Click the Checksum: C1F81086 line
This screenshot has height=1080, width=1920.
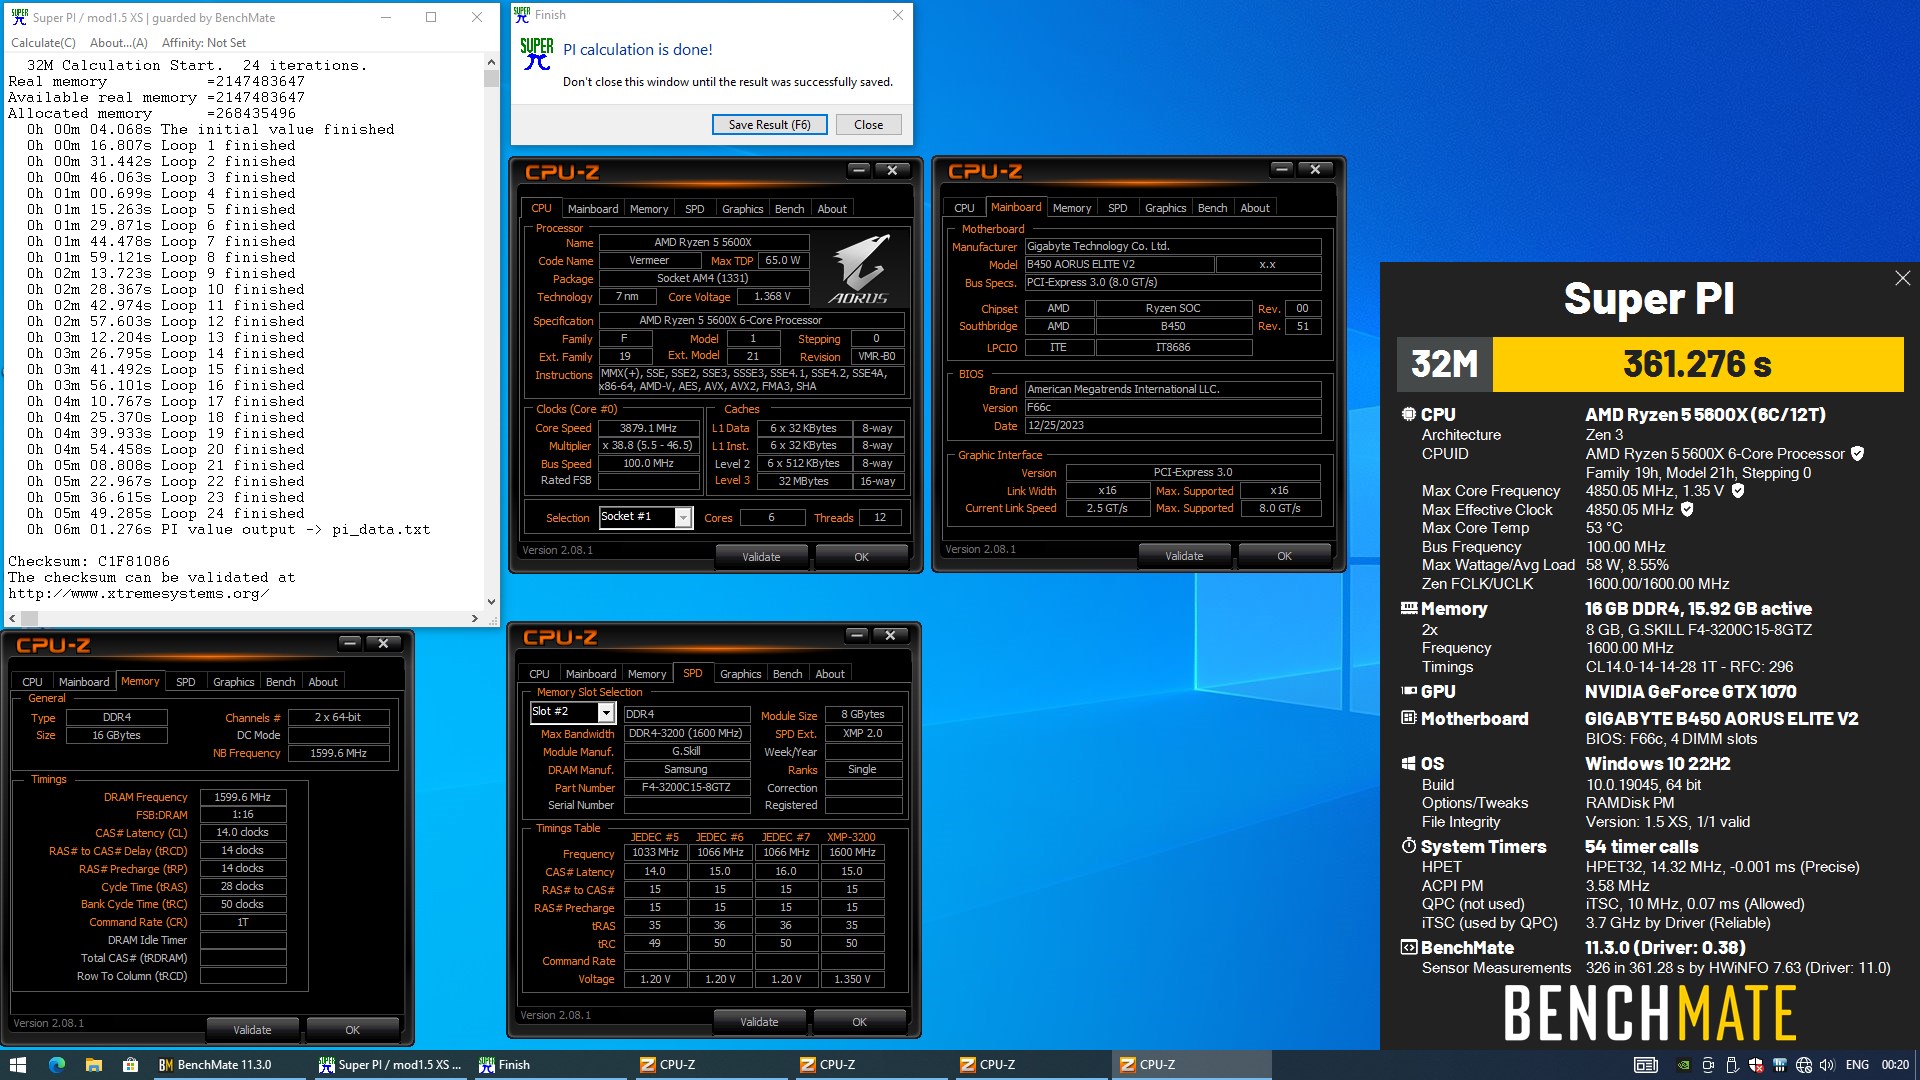[89, 561]
